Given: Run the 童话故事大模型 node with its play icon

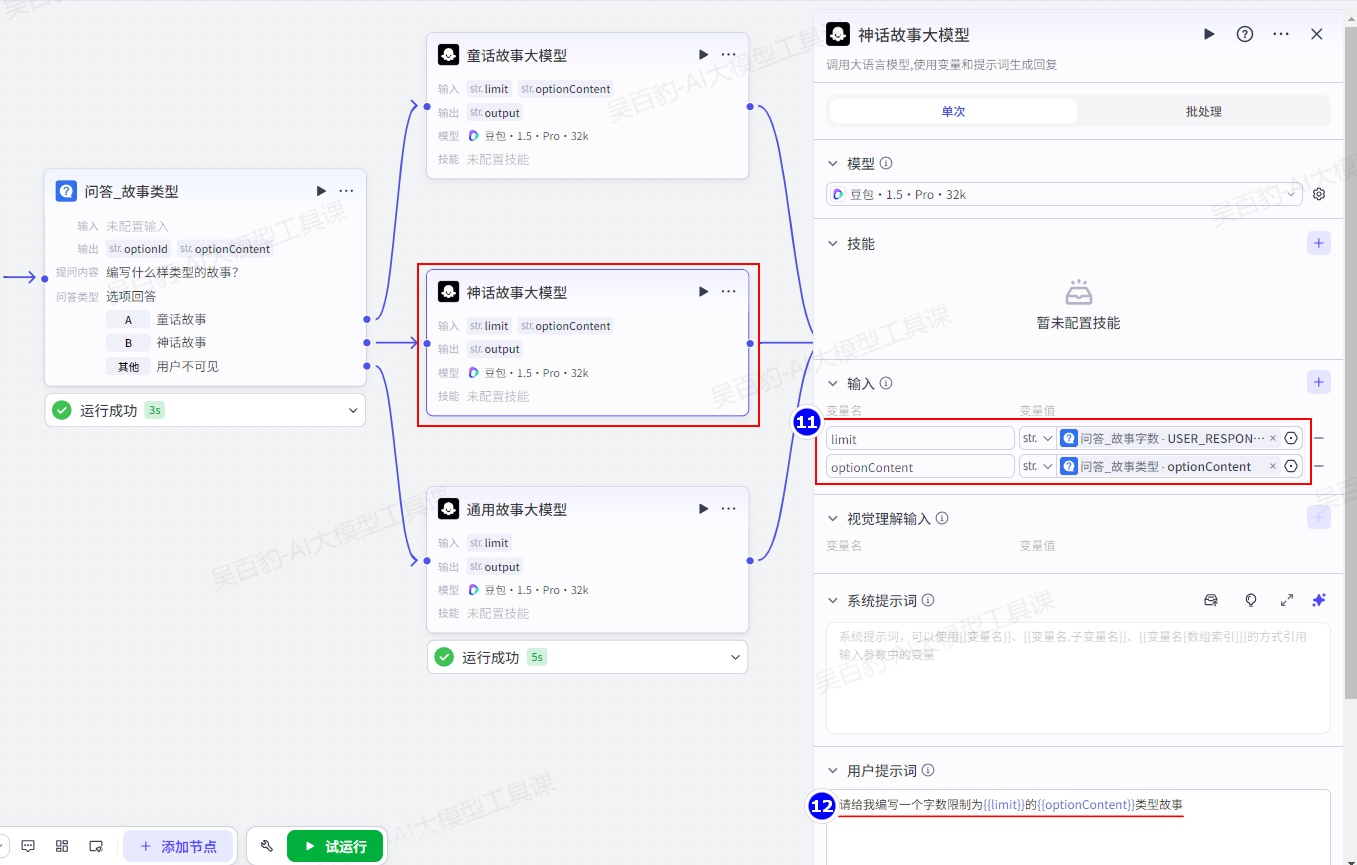Looking at the screenshot, I should click(703, 55).
